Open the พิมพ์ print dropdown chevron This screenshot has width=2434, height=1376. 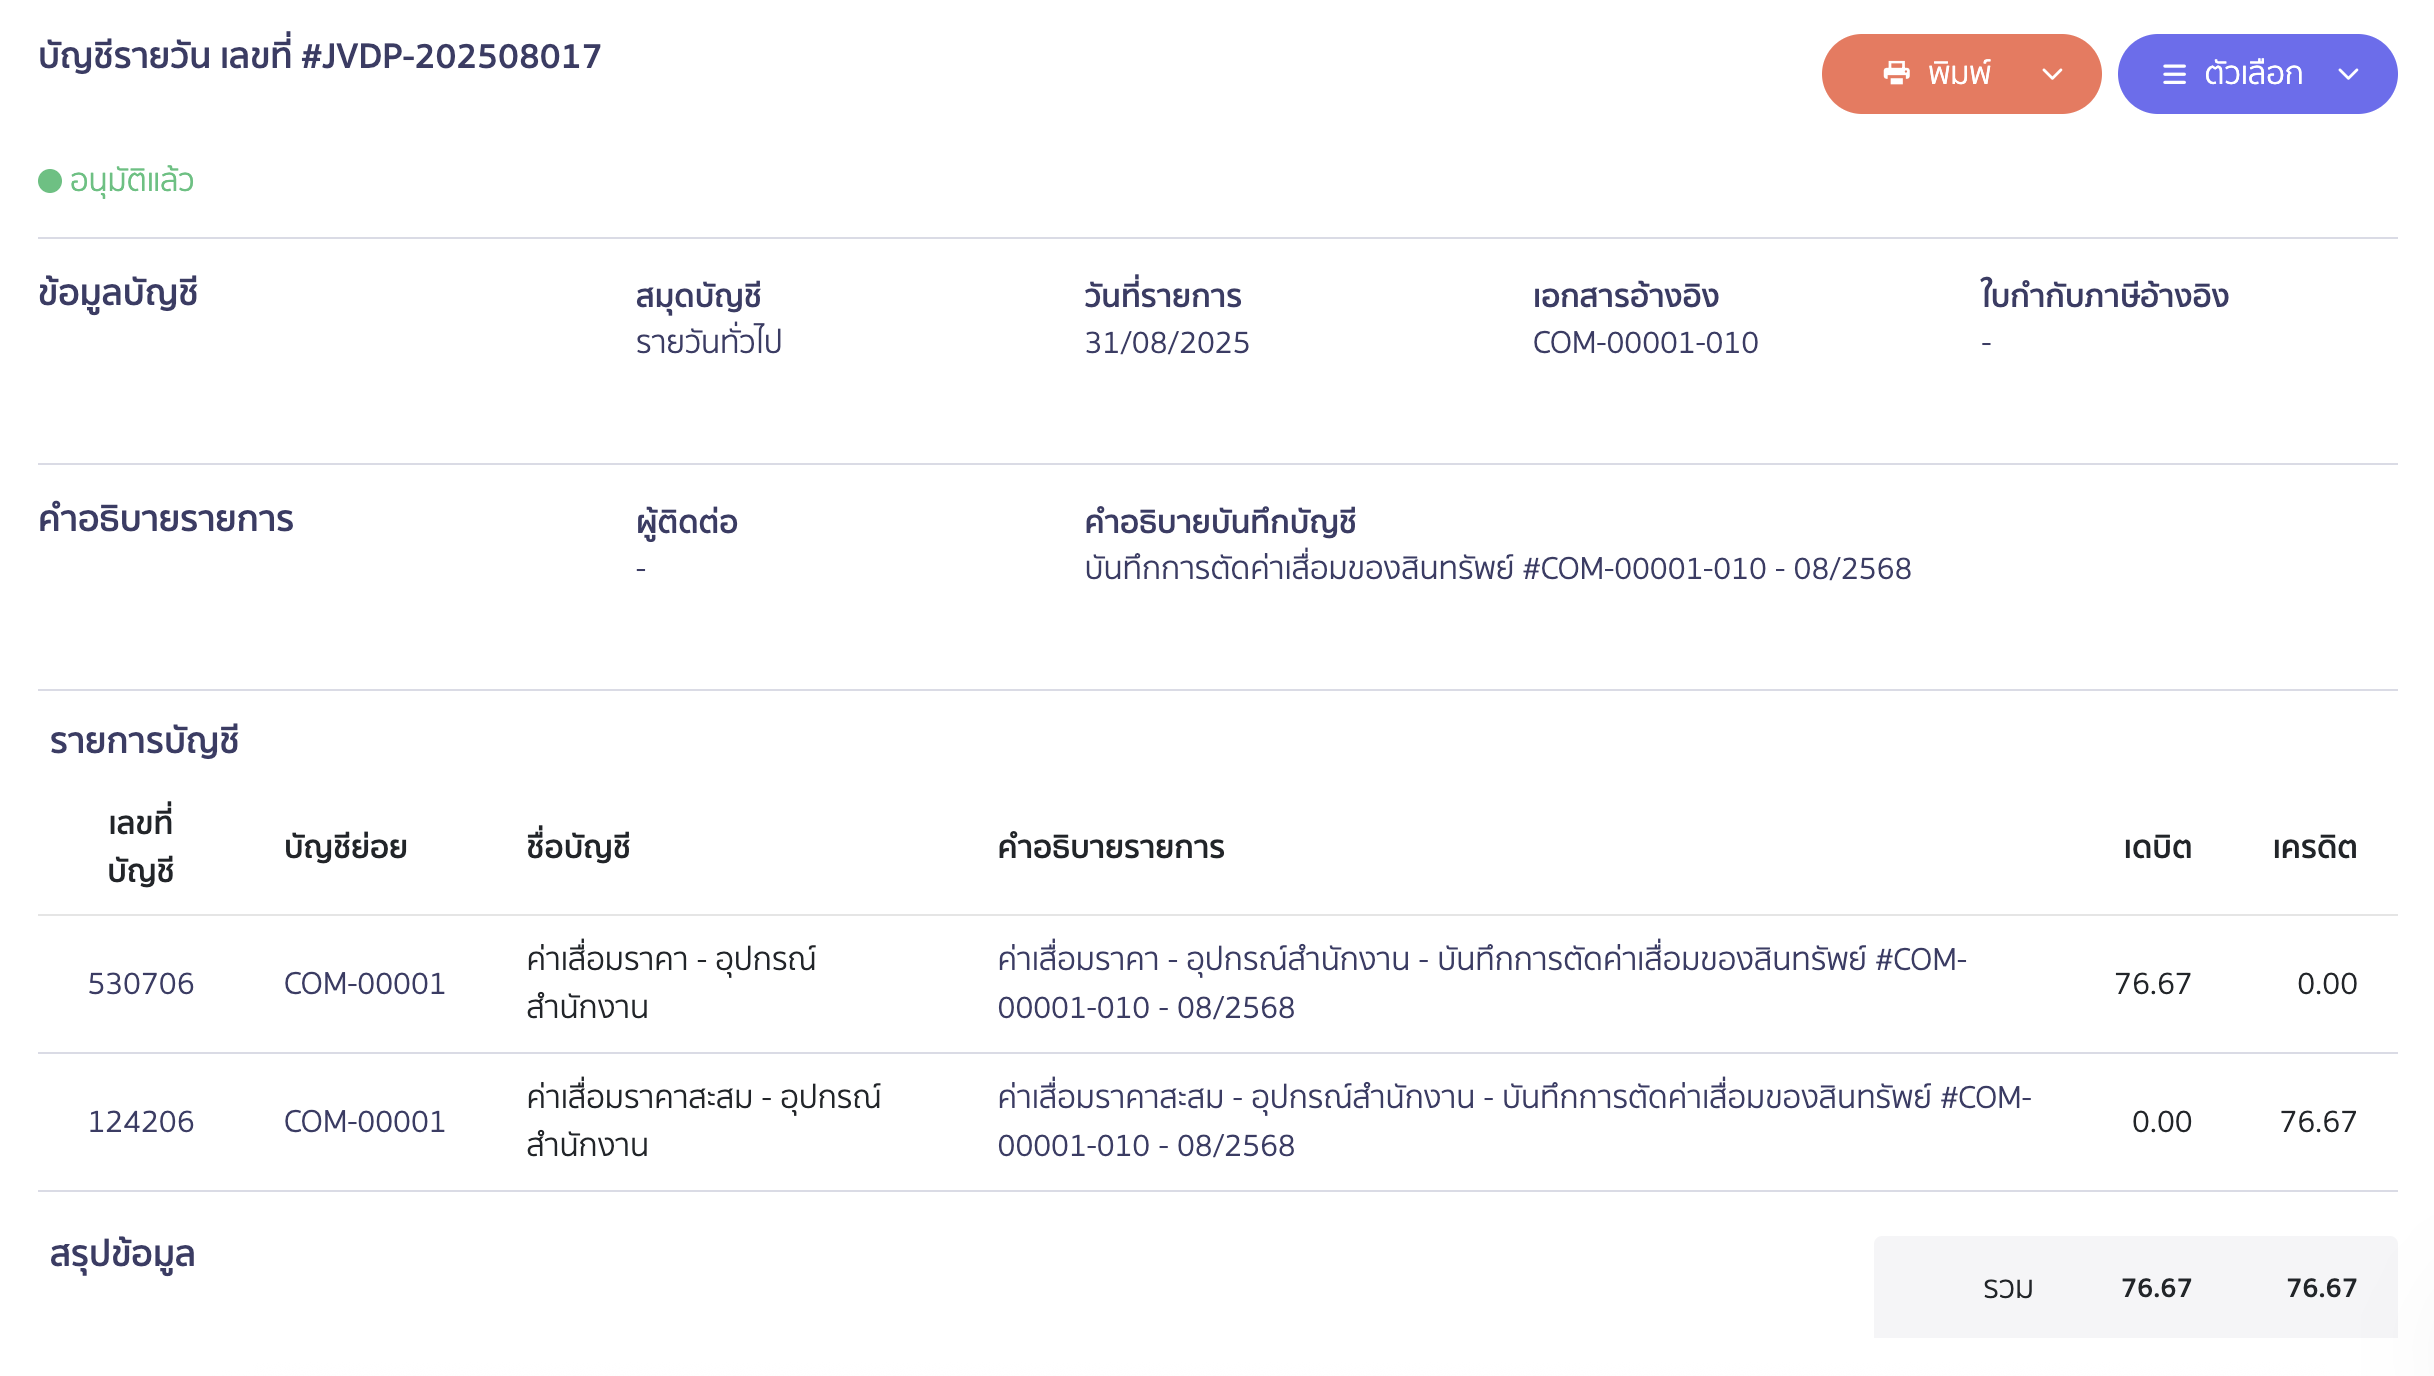(x=2053, y=73)
